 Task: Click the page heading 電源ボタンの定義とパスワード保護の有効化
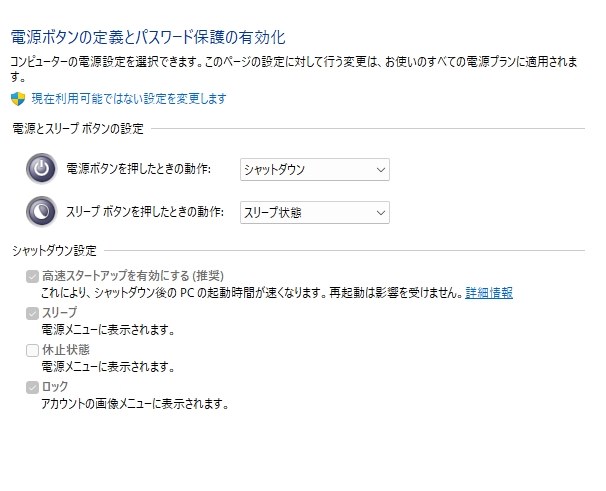[148, 38]
